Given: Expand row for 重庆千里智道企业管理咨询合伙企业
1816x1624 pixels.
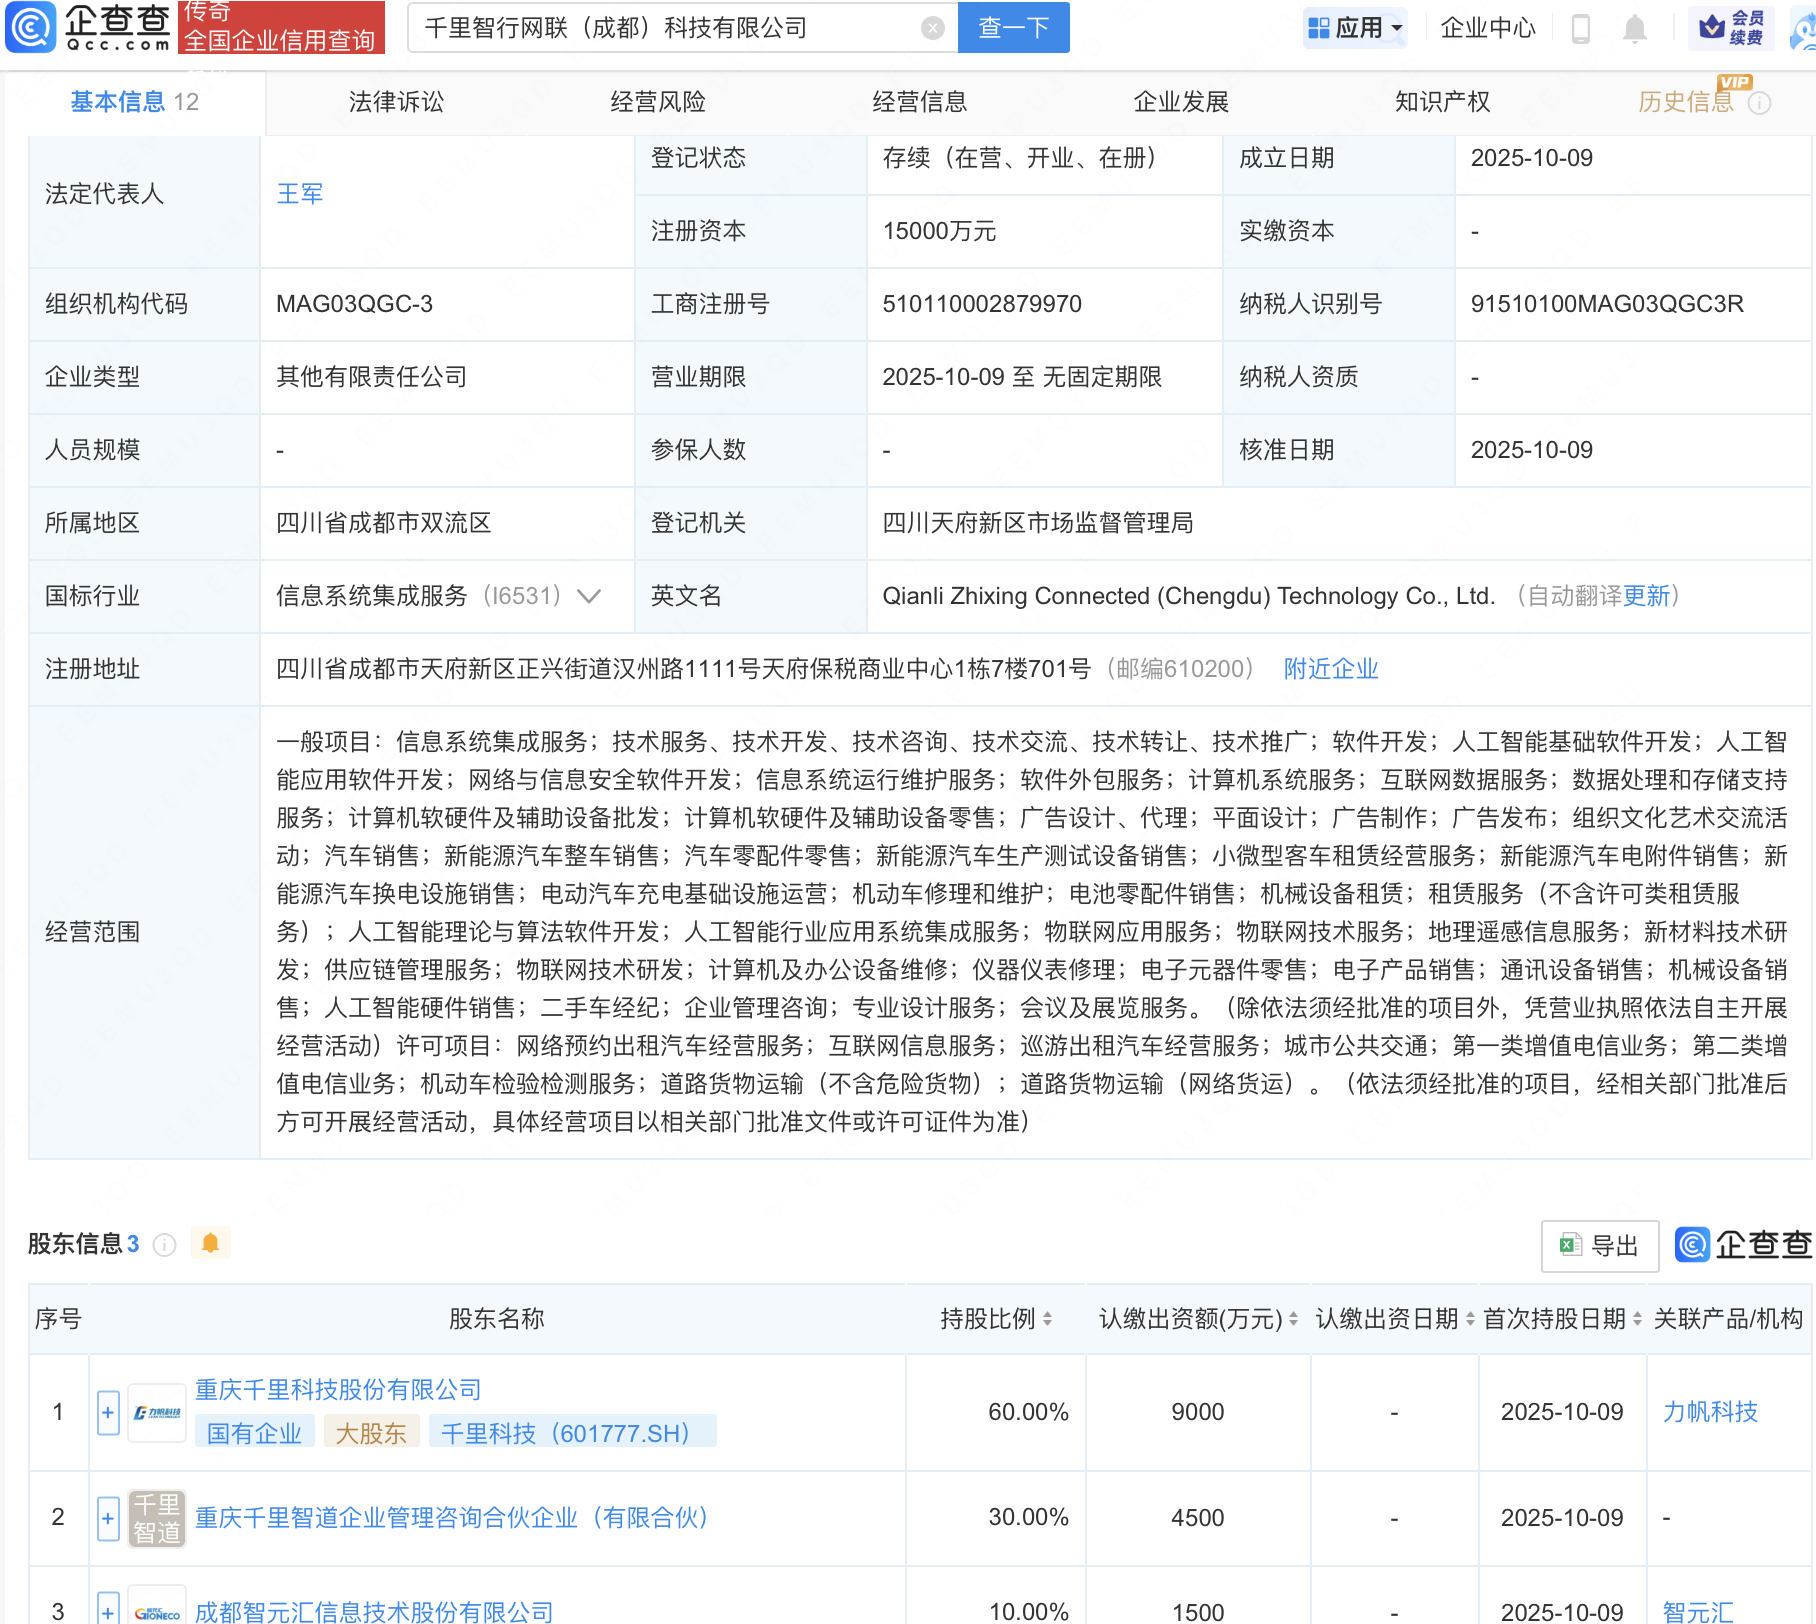Looking at the screenshot, I should tap(108, 1518).
